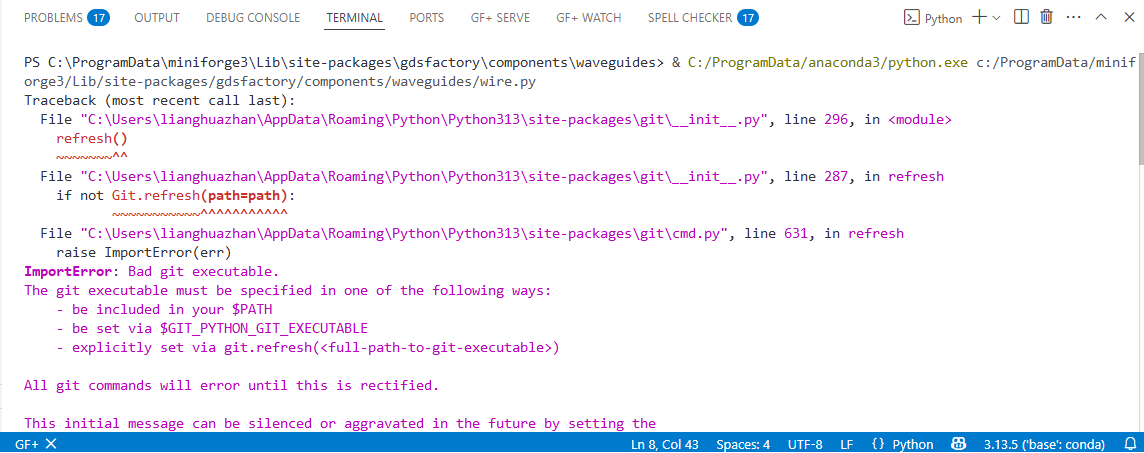Change file encoding UTF-8
The width and height of the screenshot is (1144, 453).
click(x=805, y=444)
